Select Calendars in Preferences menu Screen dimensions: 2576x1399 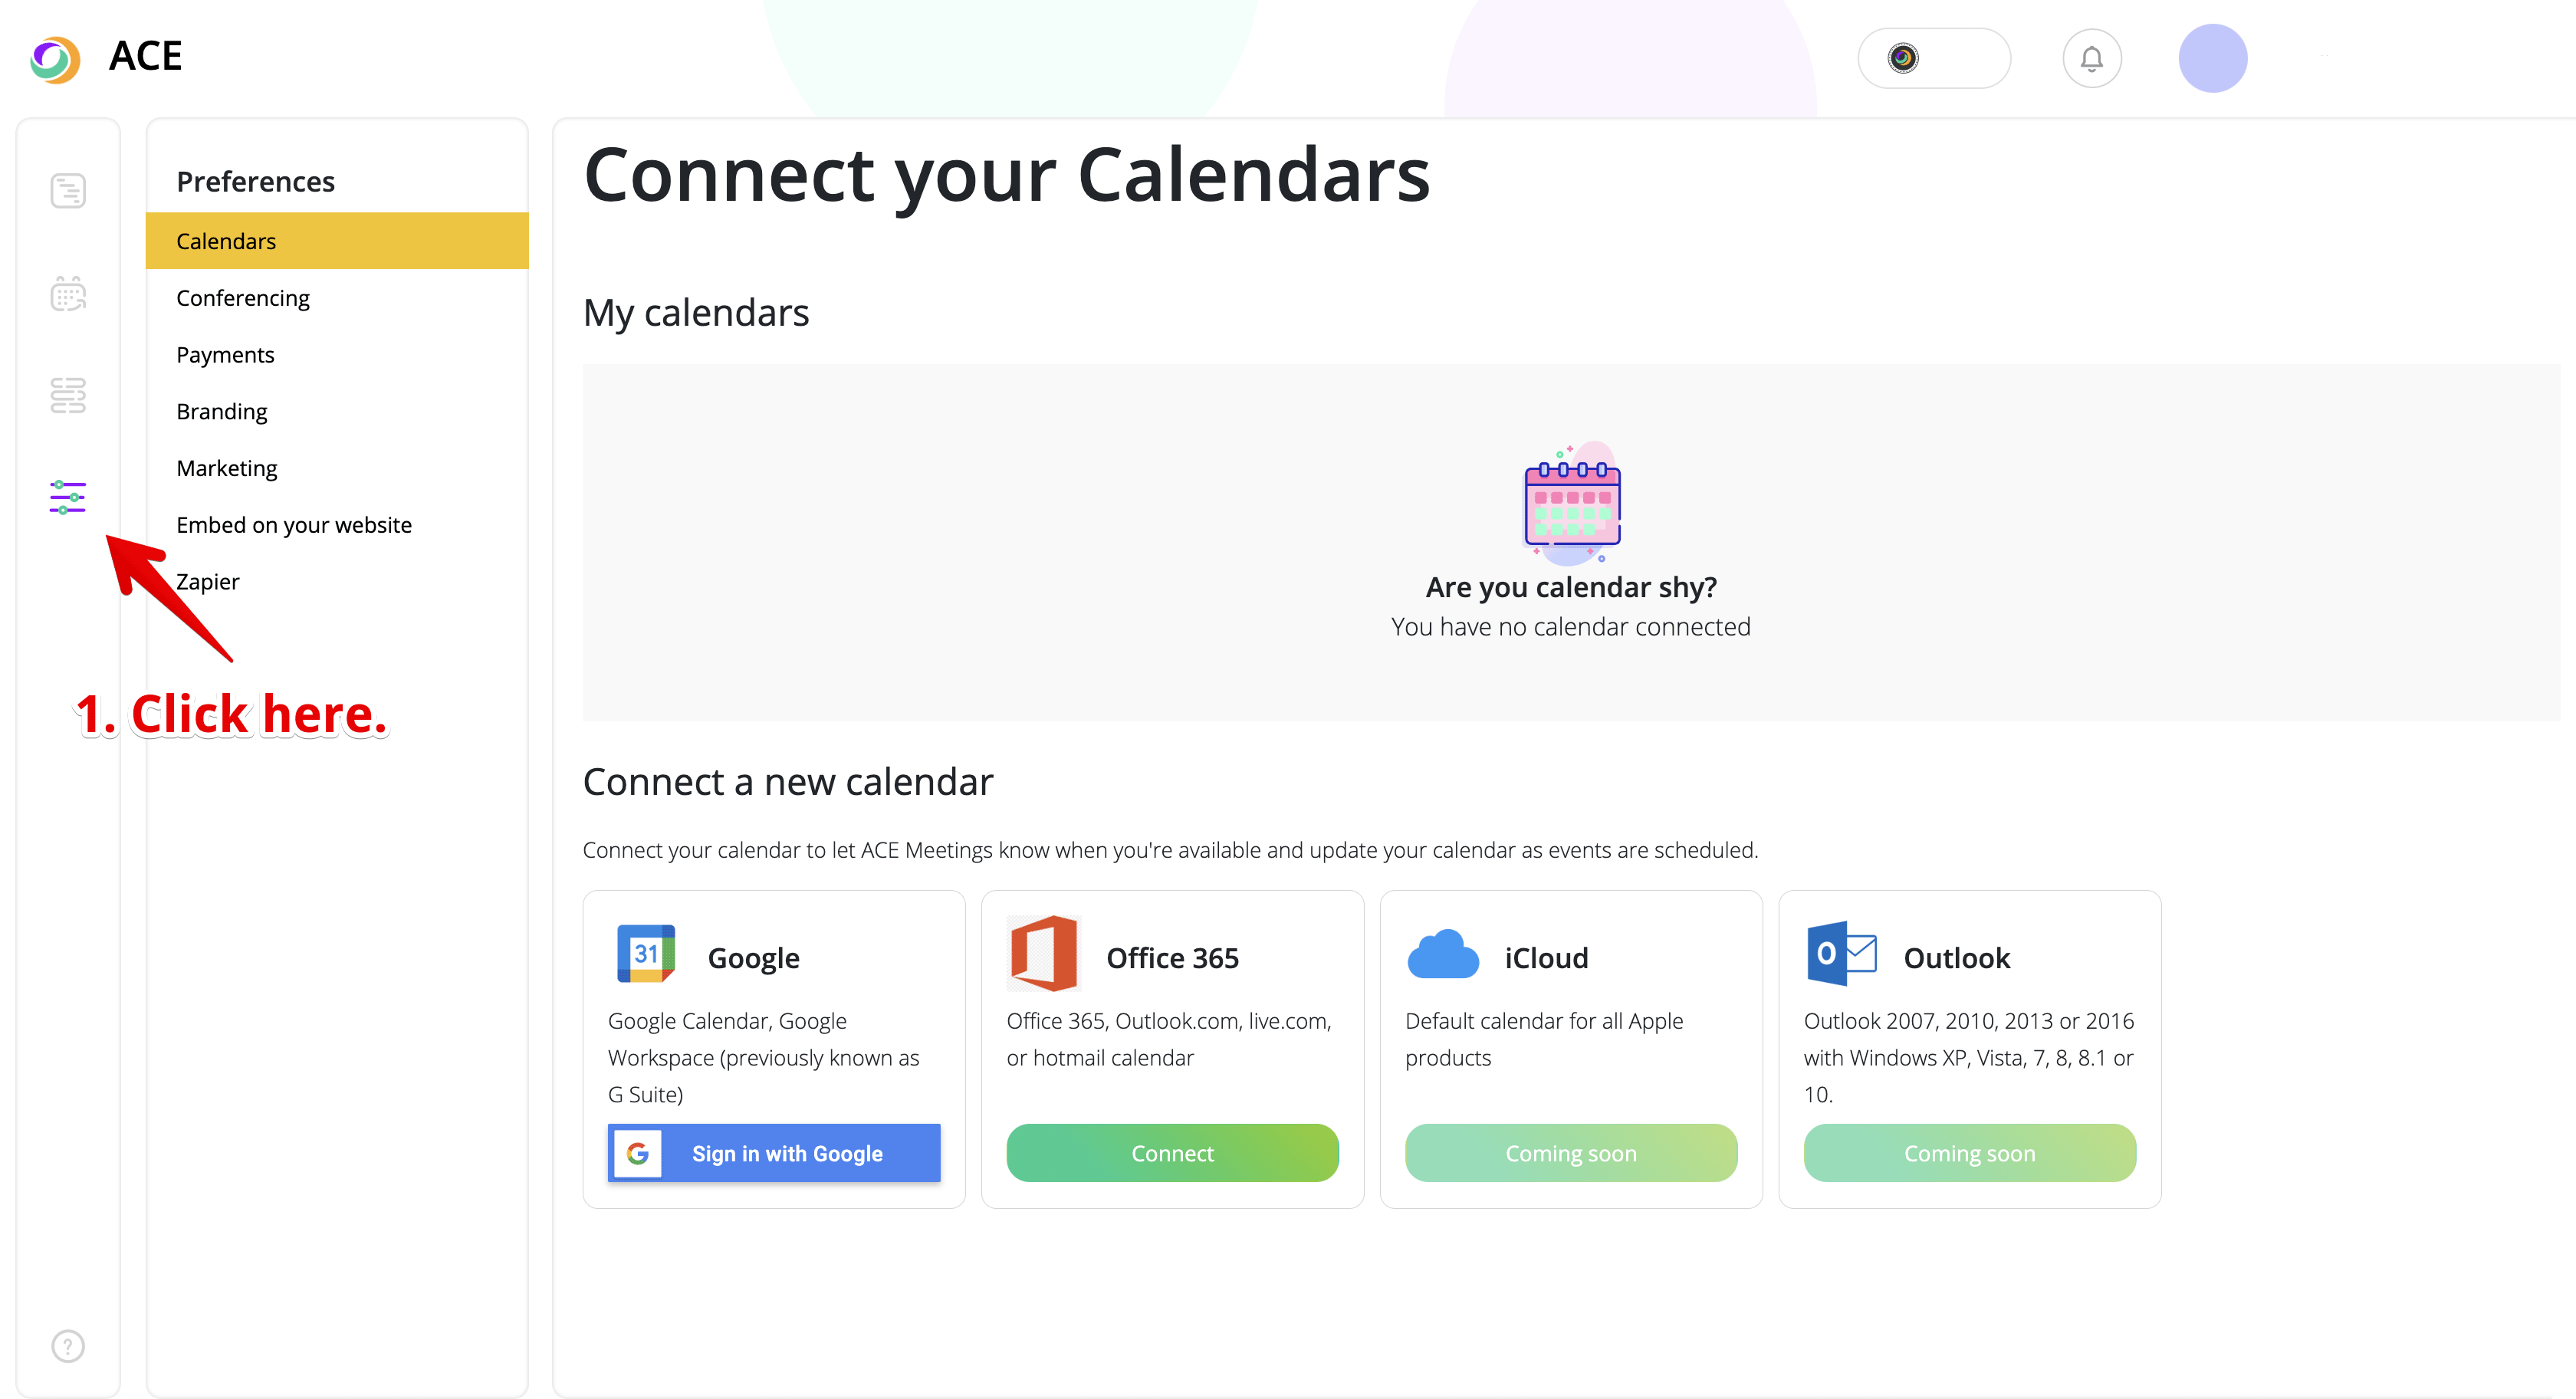click(x=227, y=241)
